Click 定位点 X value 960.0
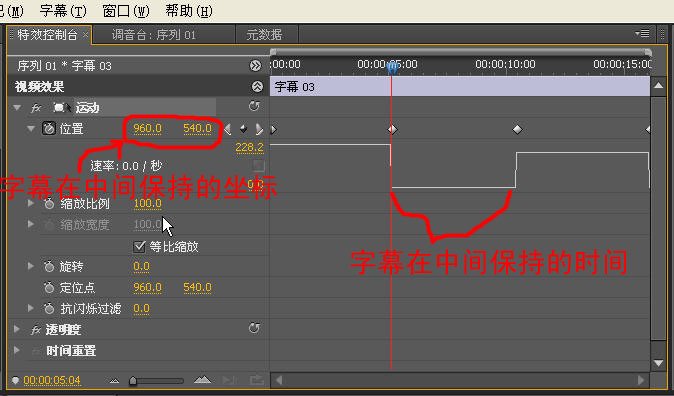Viewport: 674px width, 396px height. point(147,287)
